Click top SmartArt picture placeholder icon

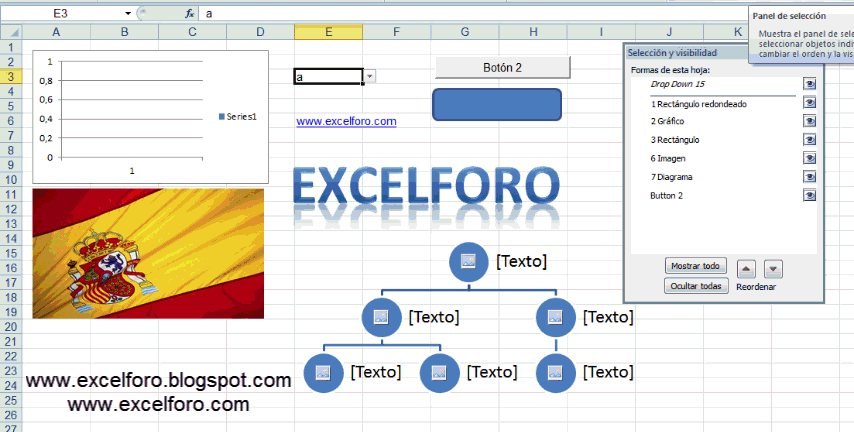tap(468, 261)
